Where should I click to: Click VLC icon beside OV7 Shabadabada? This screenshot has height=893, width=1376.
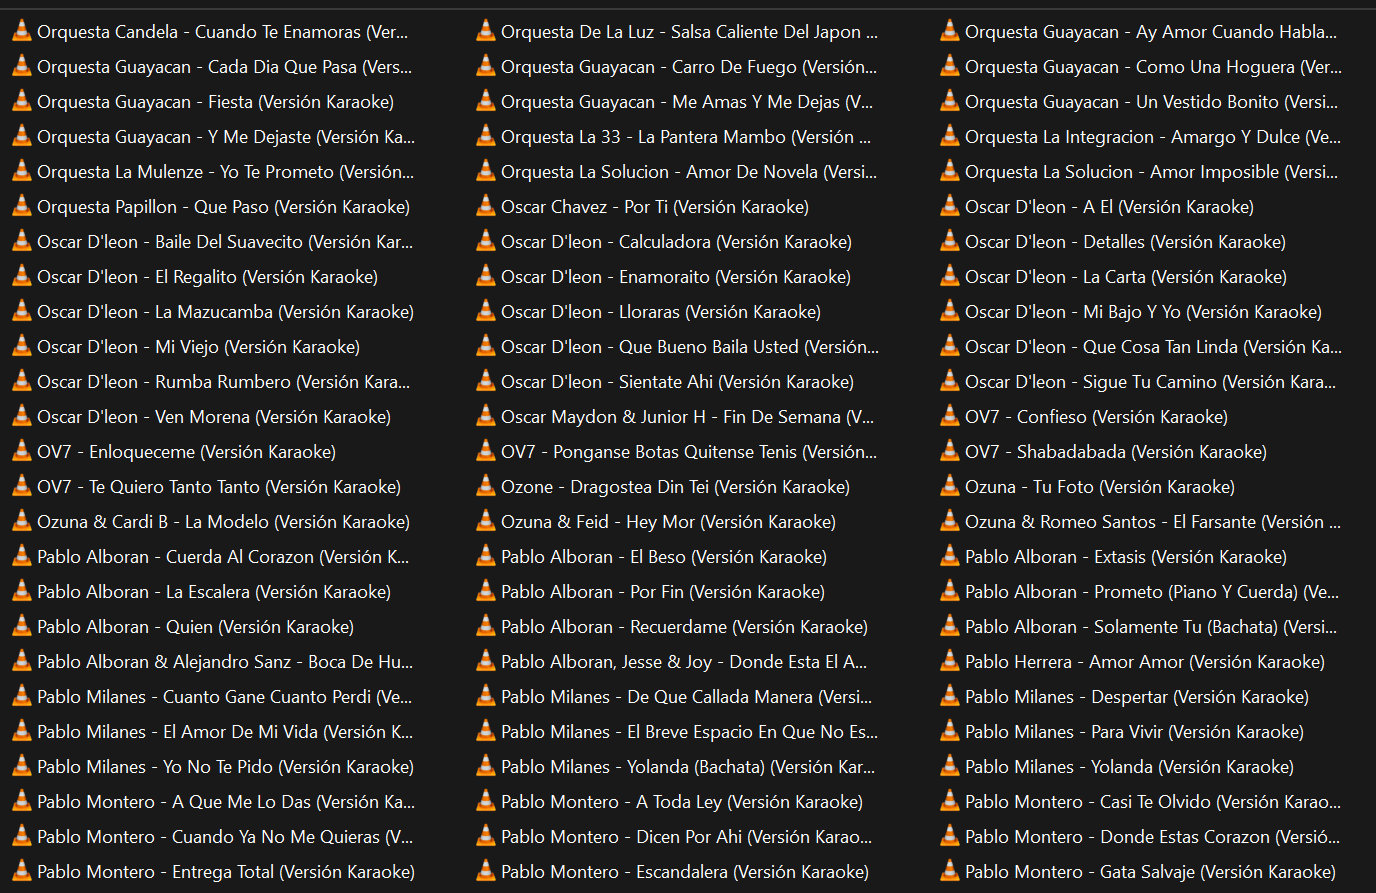[x=950, y=452]
